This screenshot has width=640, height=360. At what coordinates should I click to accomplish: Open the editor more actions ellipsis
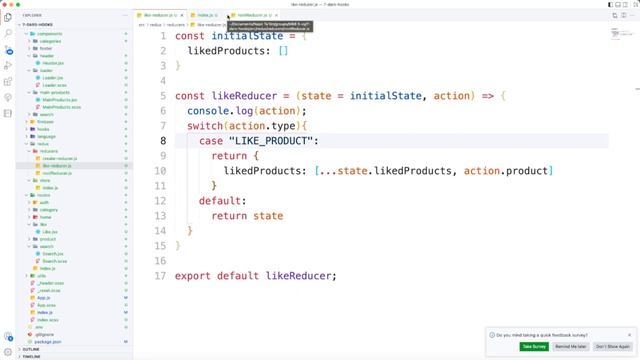coord(633,15)
